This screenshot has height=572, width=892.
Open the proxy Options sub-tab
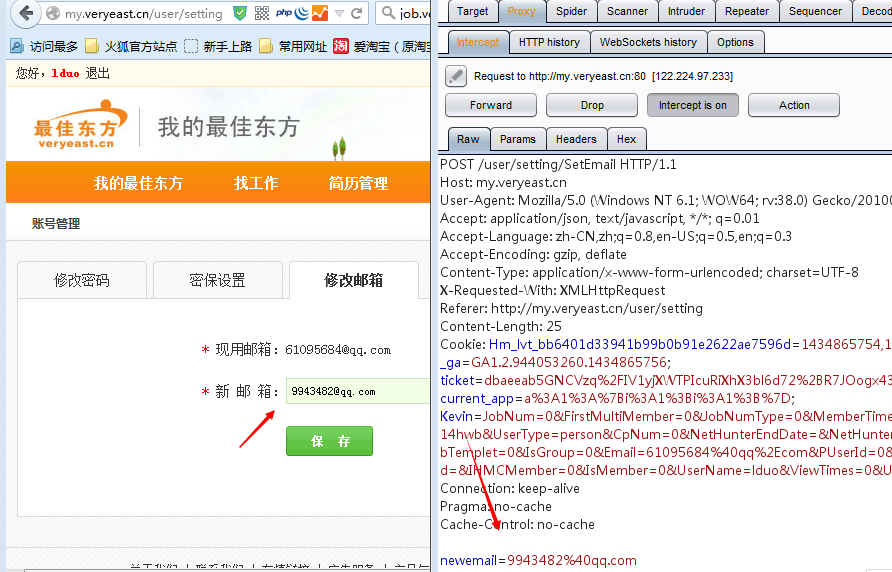[x=735, y=42]
